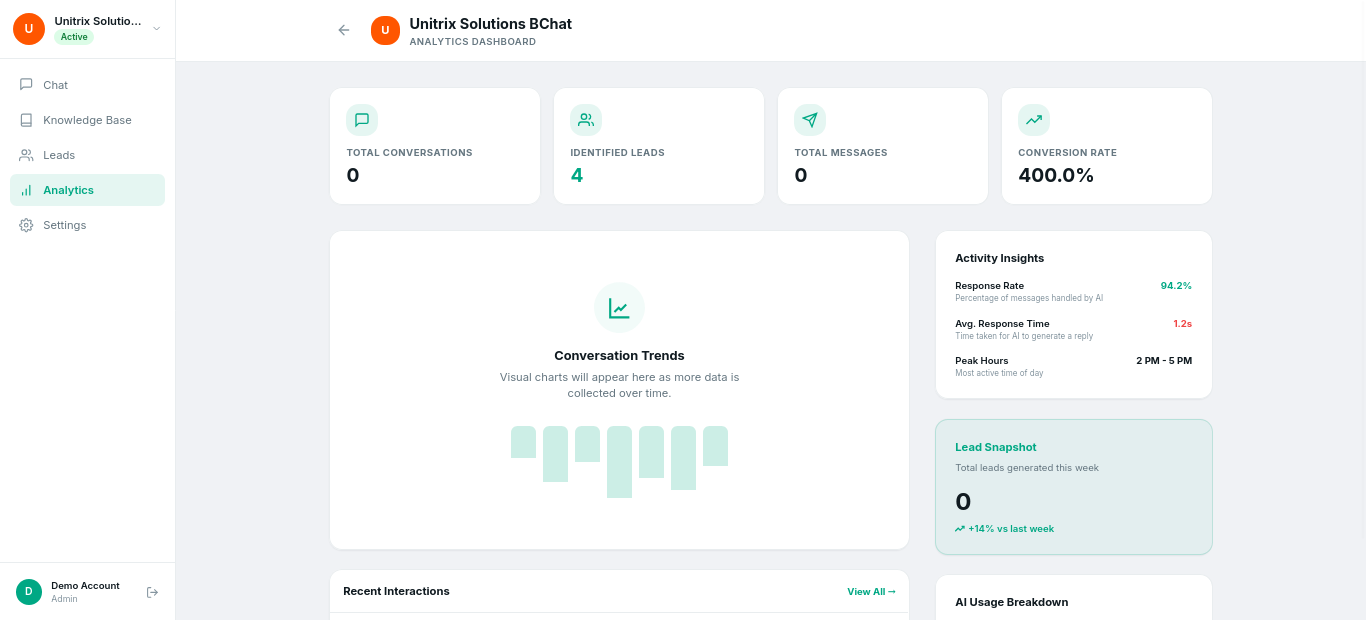Select Analytics in the sidebar

tap(87, 190)
